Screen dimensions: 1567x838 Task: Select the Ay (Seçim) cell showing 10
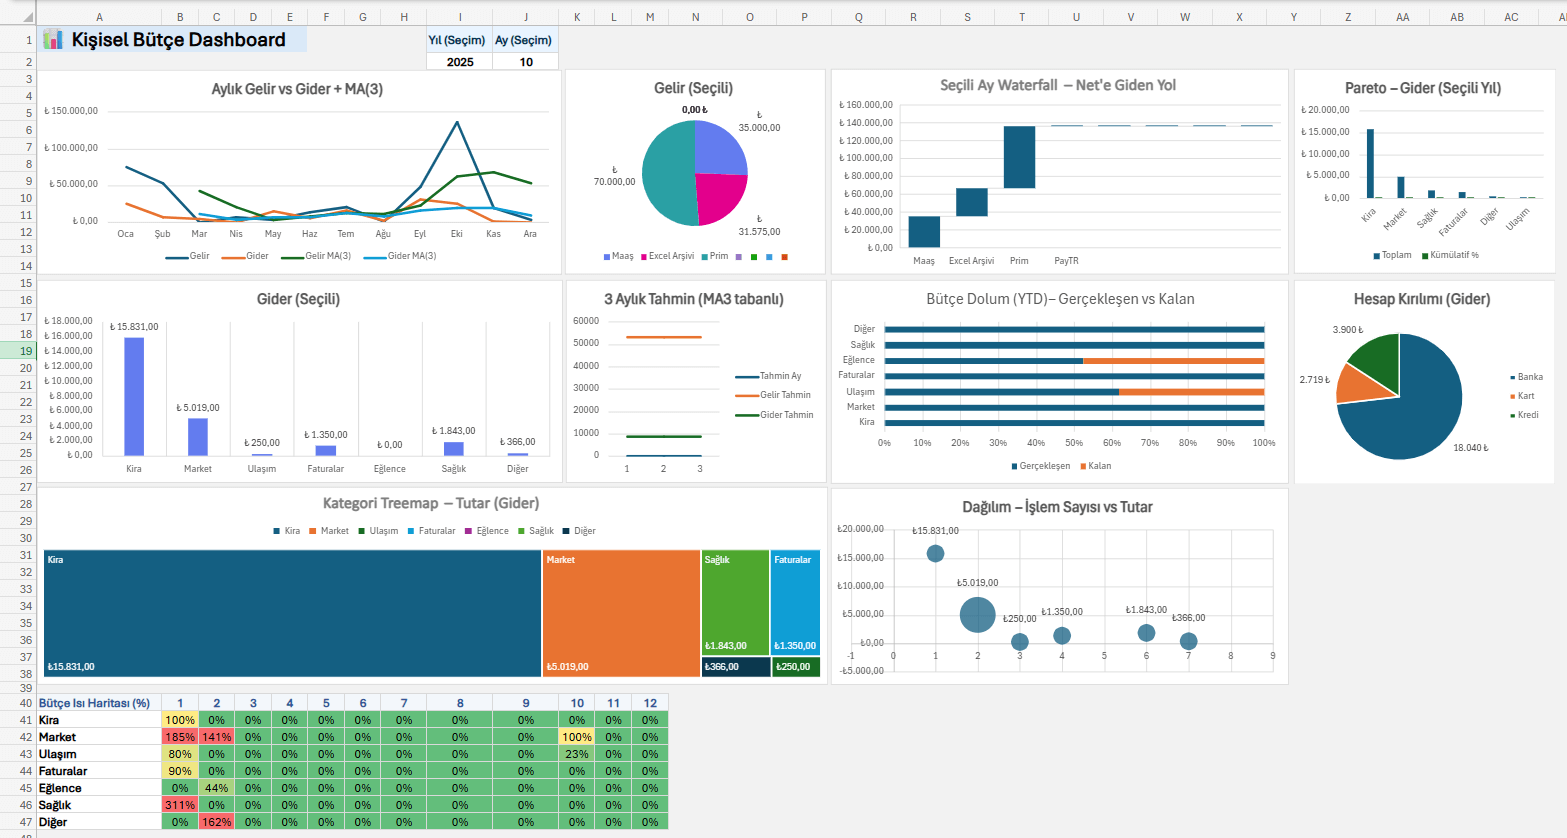(526, 62)
